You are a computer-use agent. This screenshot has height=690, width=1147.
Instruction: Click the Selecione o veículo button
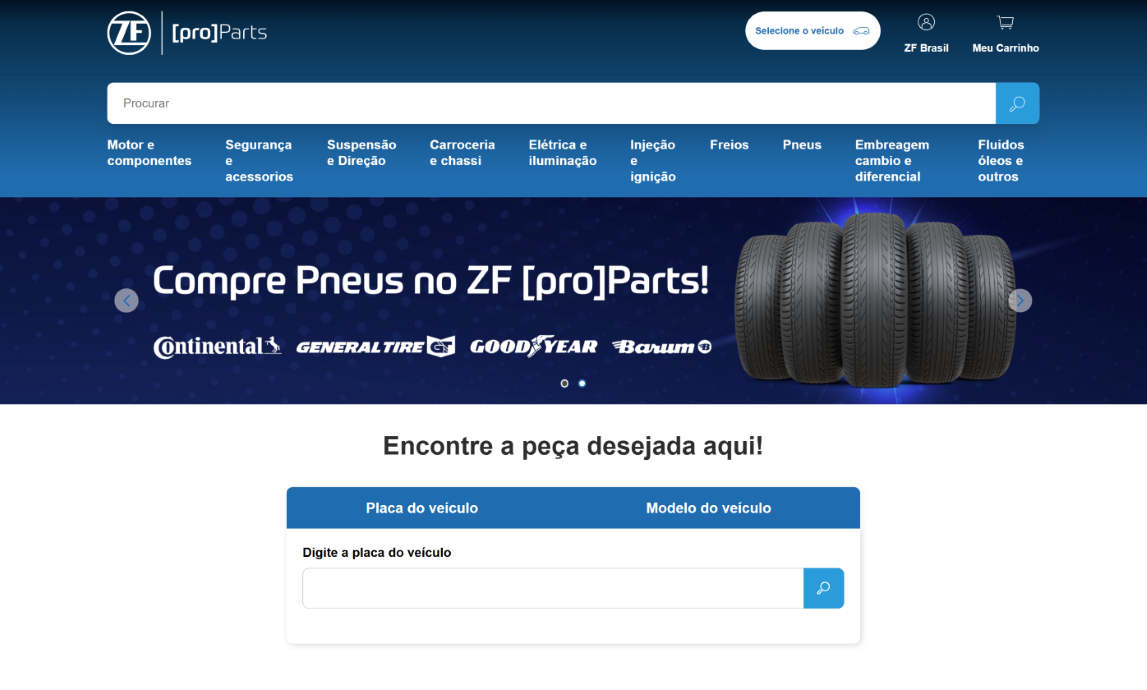(x=812, y=31)
